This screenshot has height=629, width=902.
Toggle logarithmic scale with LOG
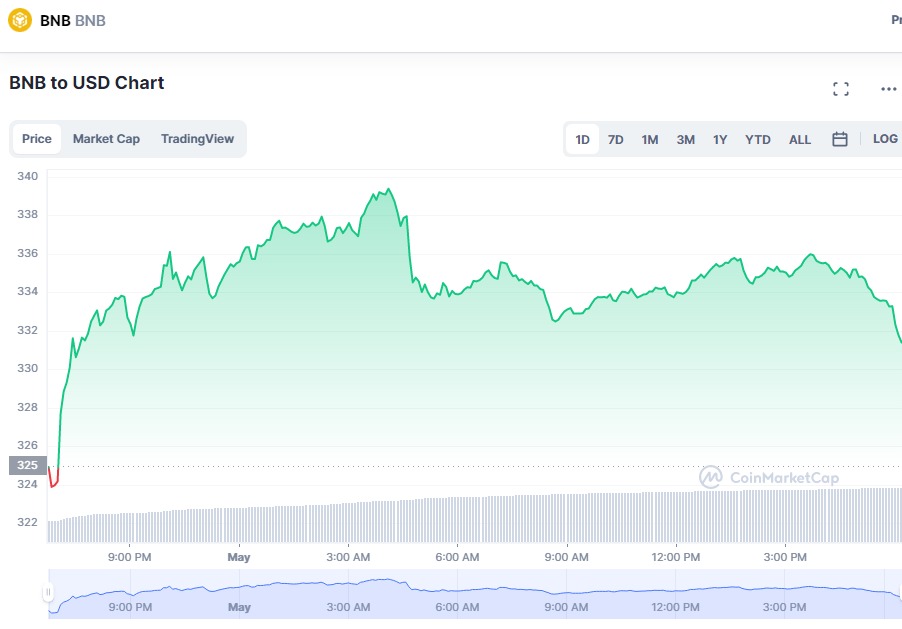click(x=885, y=139)
